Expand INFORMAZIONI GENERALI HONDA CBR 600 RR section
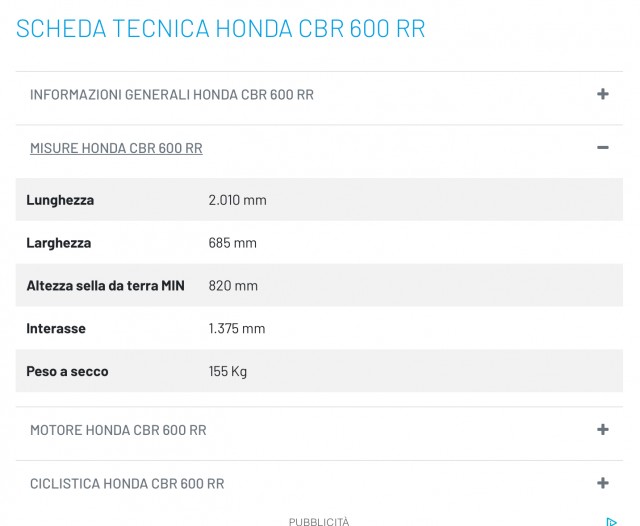This screenshot has height=526, width=640. pyautogui.click(x=172, y=95)
